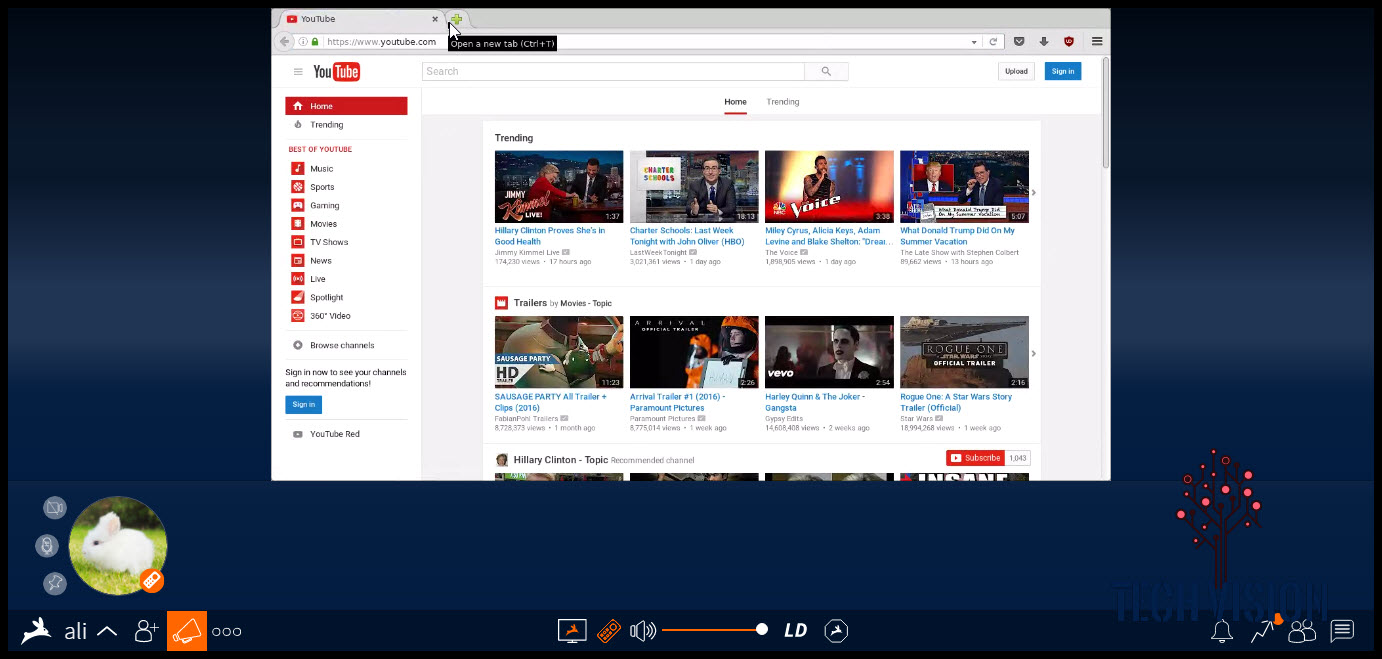Screen dimensions: 1382x659
Task: Click the YouTube search magnifier button
Action: pos(826,71)
